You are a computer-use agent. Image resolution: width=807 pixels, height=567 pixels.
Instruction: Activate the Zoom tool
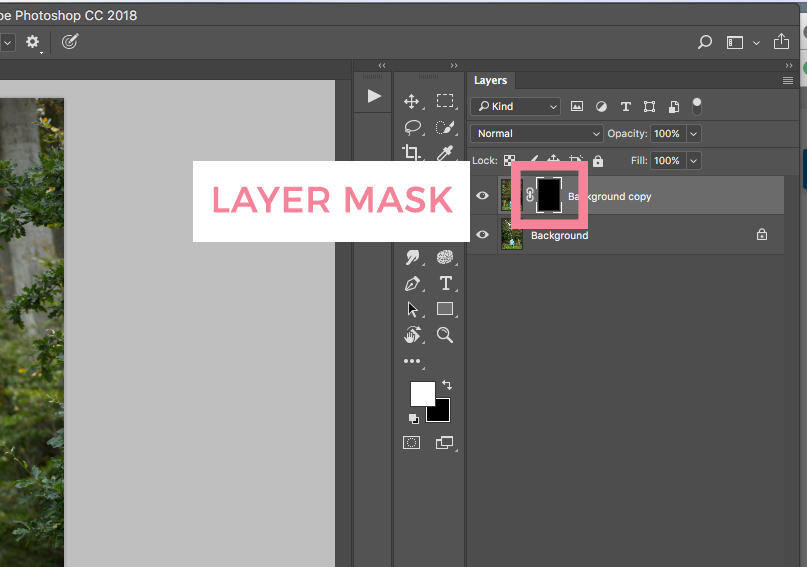[x=445, y=335]
